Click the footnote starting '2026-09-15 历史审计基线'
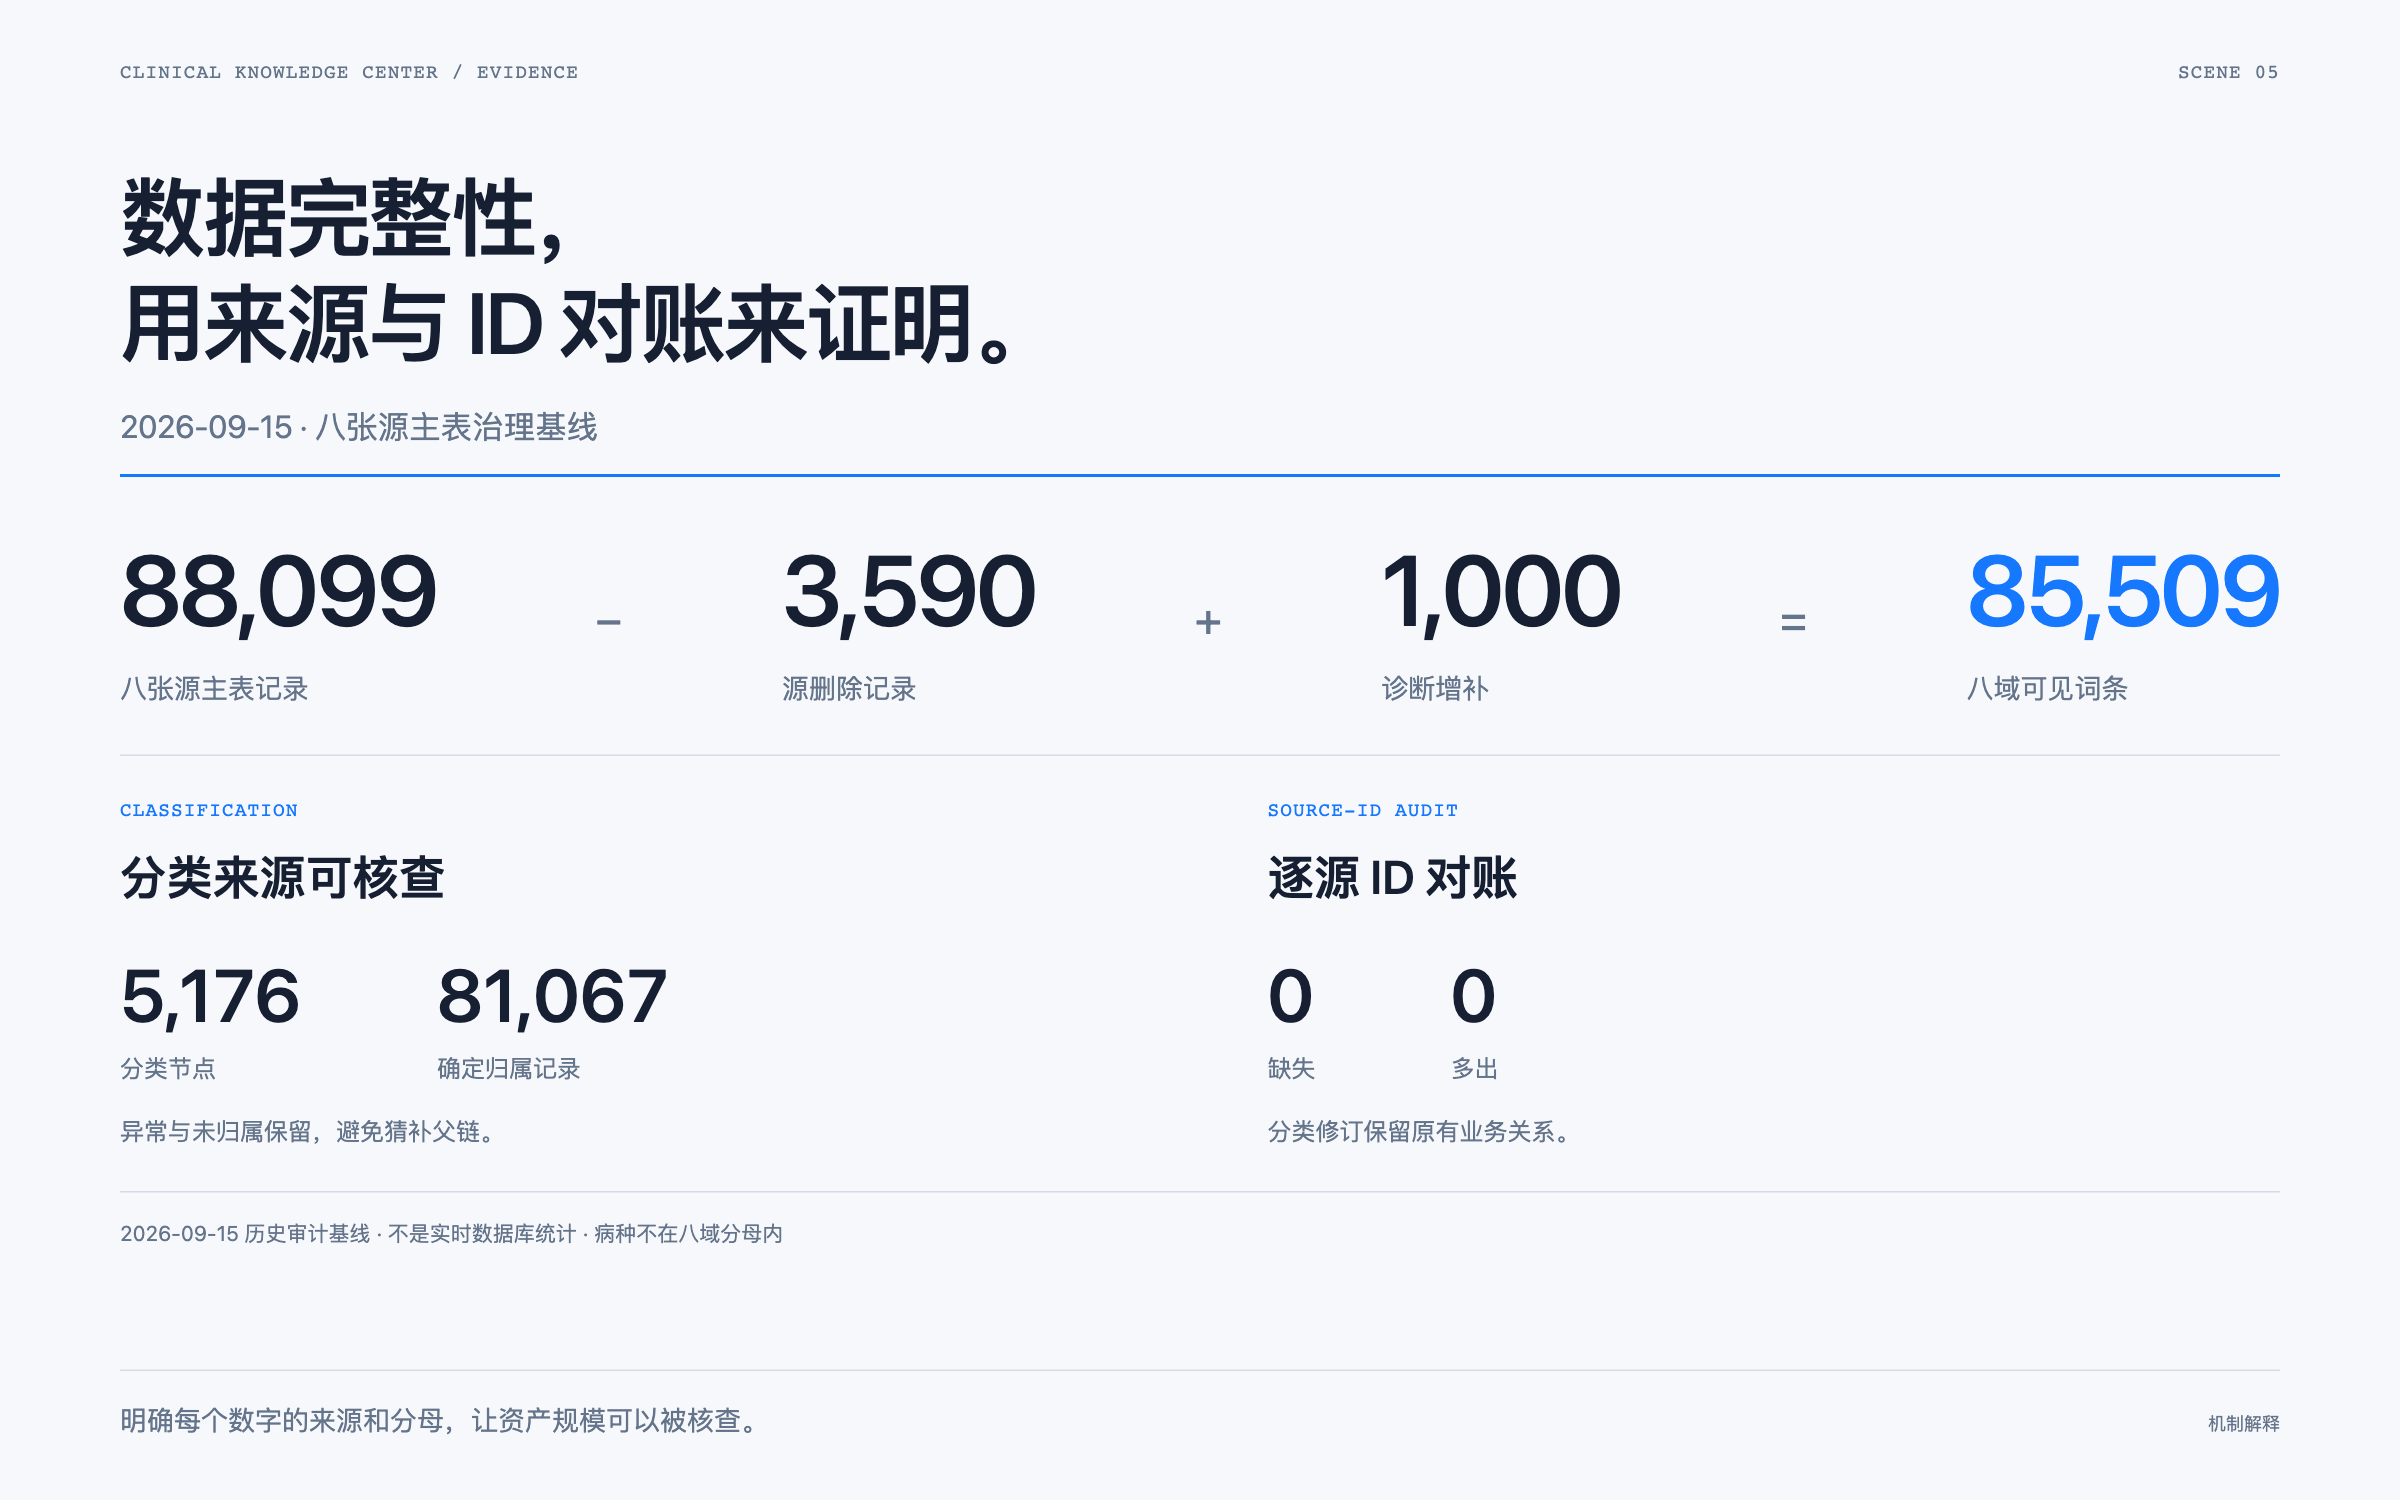 tap(451, 1233)
